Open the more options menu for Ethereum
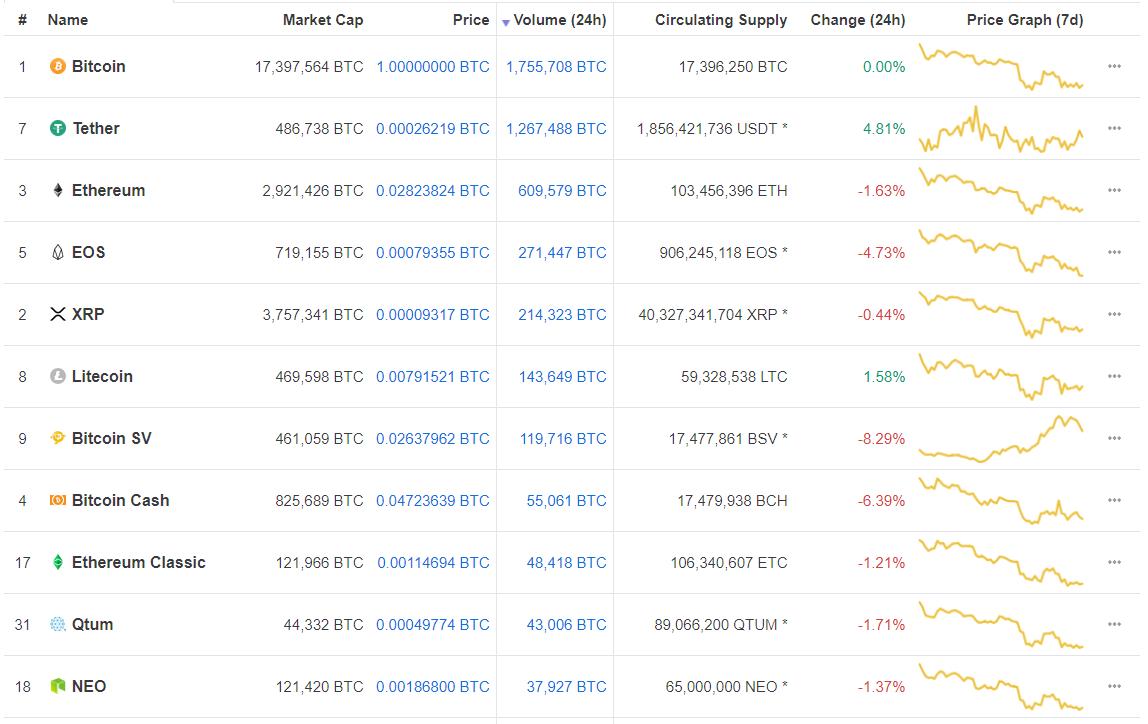The image size is (1148, 724). coord(1114,191)
